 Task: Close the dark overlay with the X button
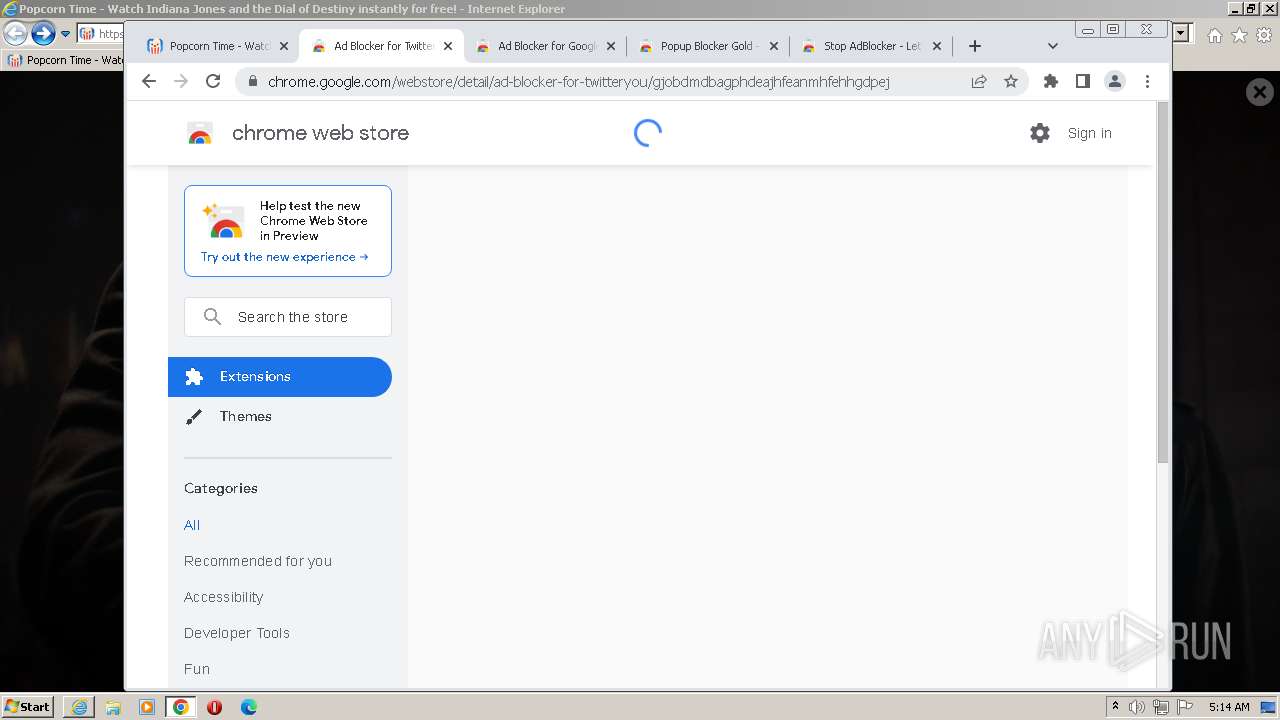pyautogui.click(x=1260, y=92)
